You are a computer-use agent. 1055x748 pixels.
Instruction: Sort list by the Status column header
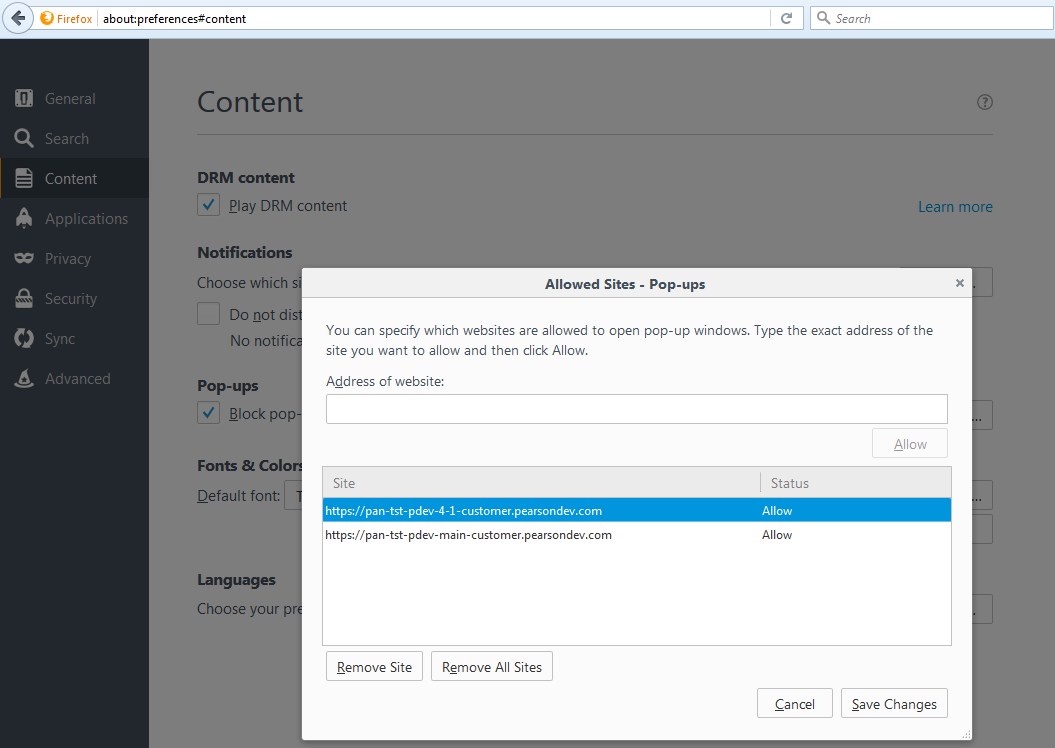[x=854, y=483]
